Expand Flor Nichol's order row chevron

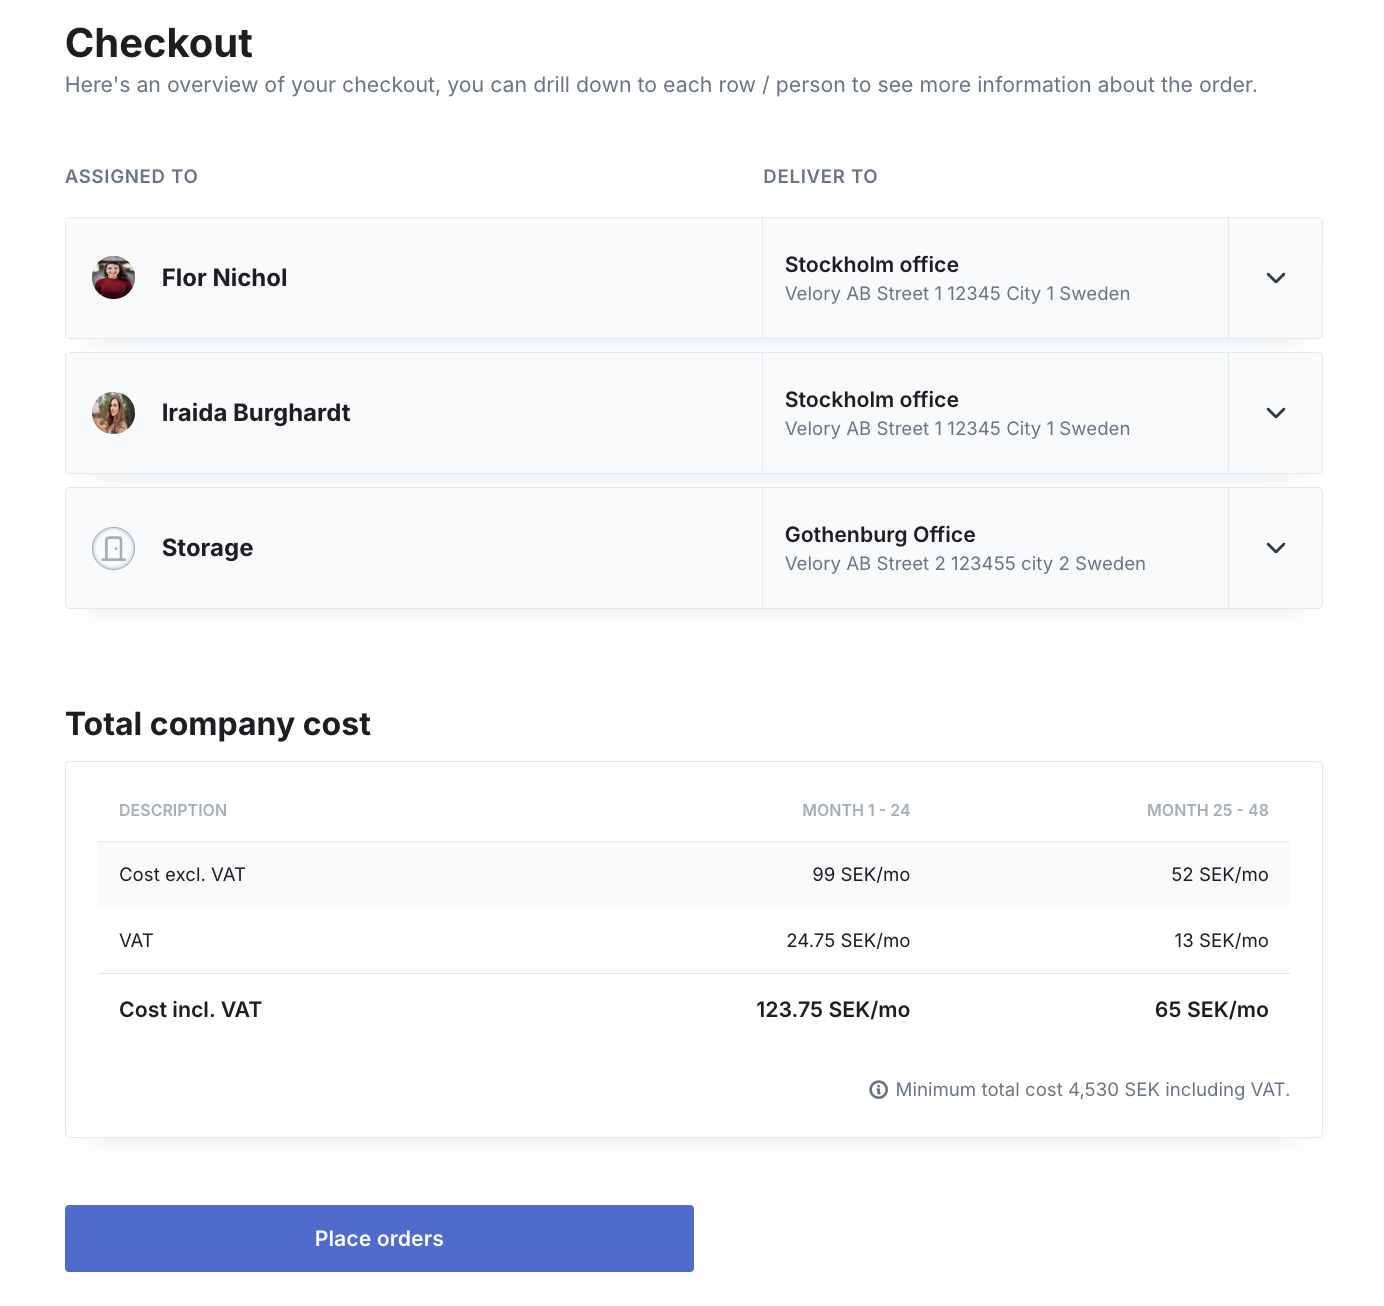pos(1276,278)
